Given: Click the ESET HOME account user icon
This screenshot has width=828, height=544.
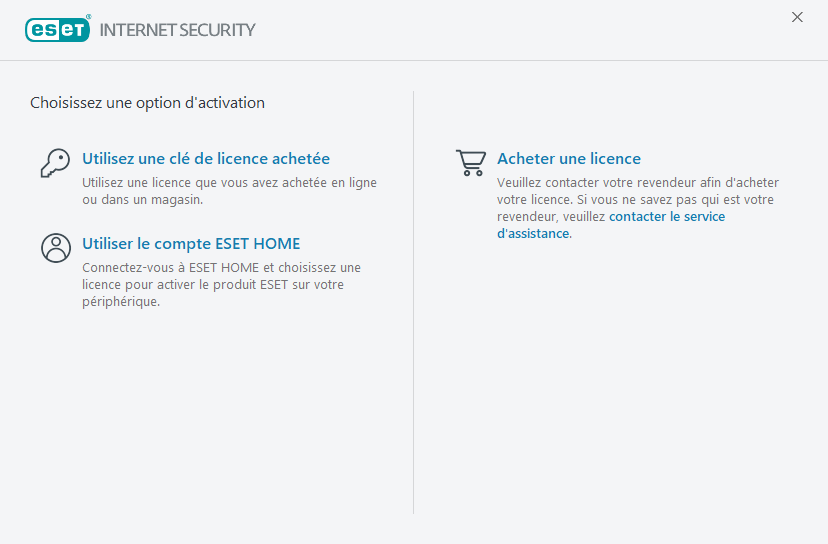Looking at the screenshot, I should point(55,247).
